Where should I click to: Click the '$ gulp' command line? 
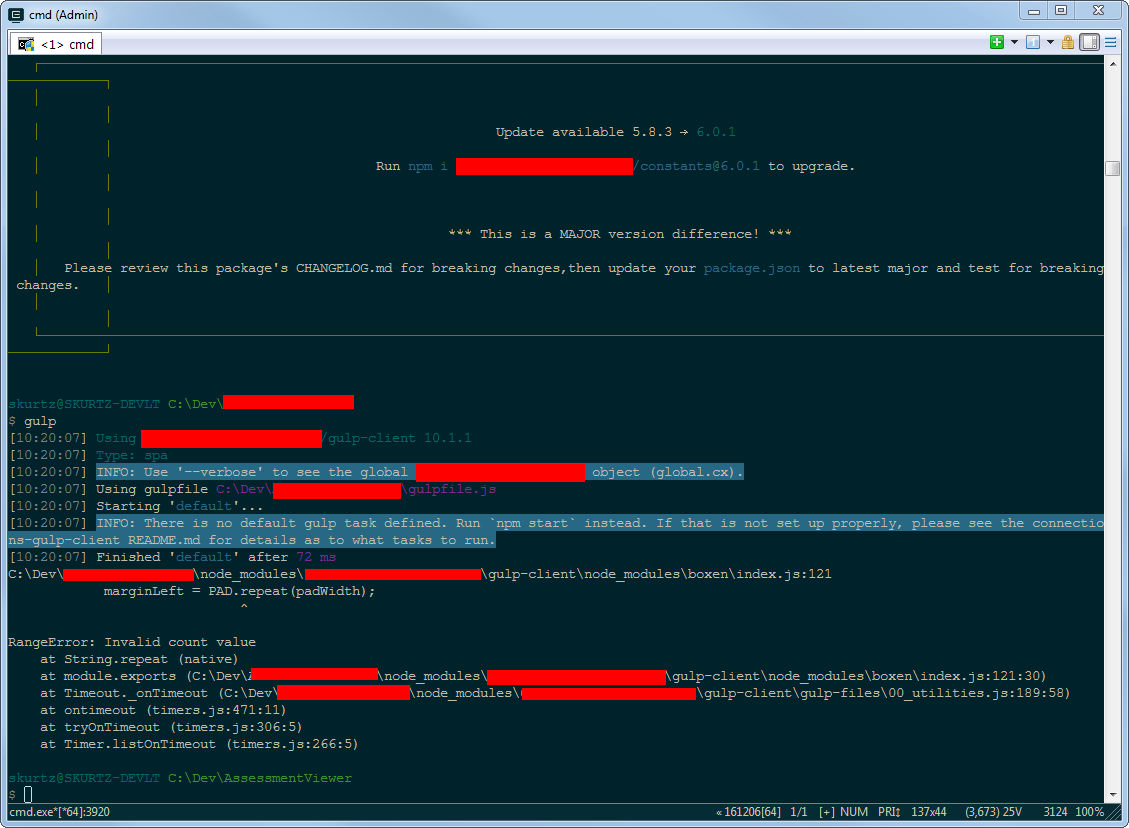pyautogui.click(x=32, y=422)
